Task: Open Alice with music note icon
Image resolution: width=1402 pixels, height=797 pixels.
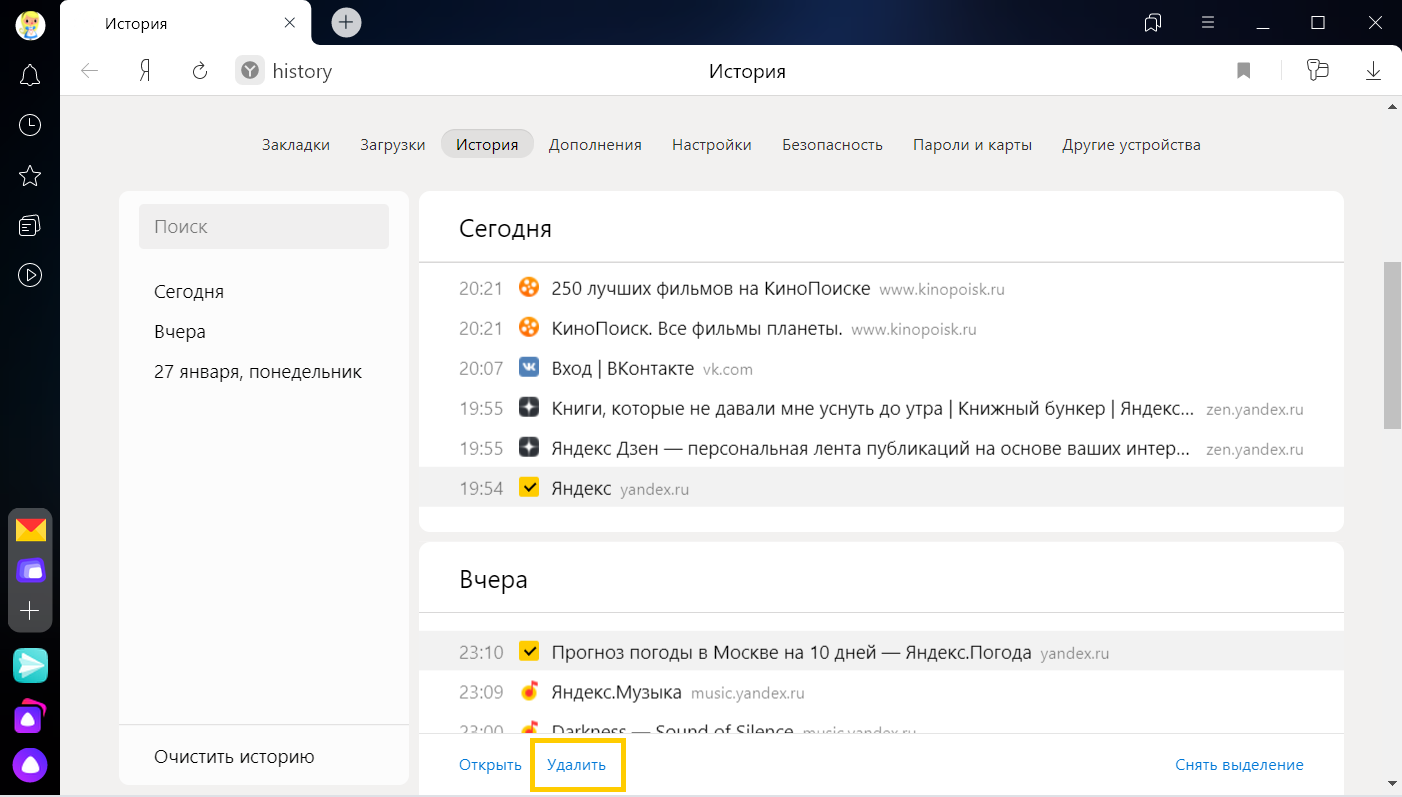Action: [30, 716]
